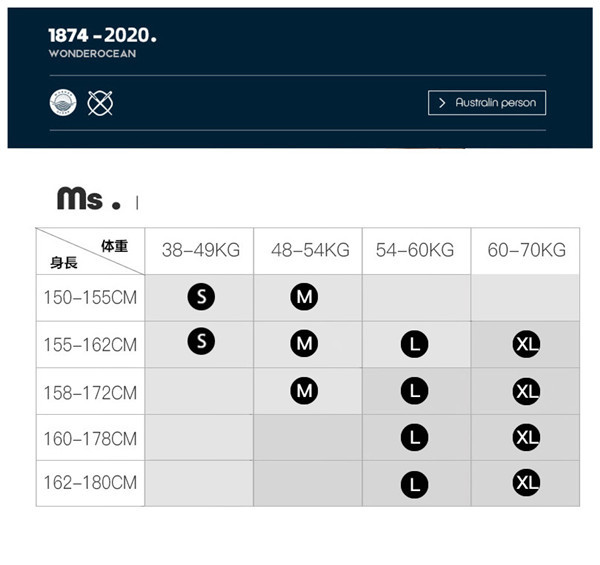Click the round Wonderocean logo emblem
This screenshot has width=600, height=565.
63,102
